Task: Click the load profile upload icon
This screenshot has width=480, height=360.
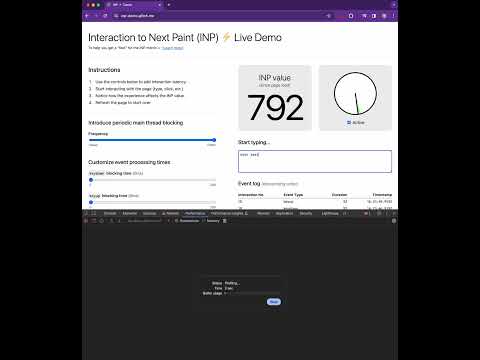Action: pos(111,221)
